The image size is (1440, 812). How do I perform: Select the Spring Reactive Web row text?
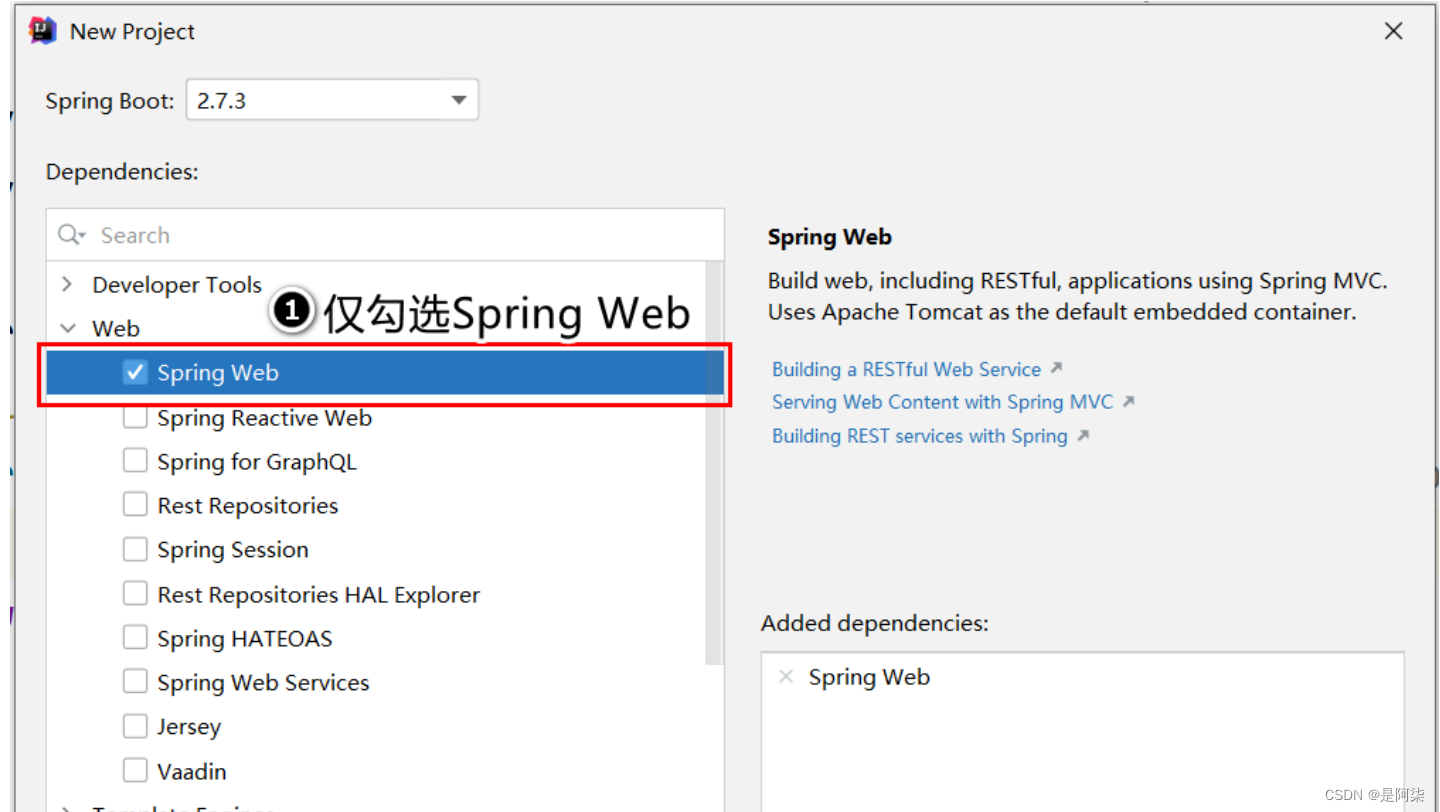click(264, 418)
